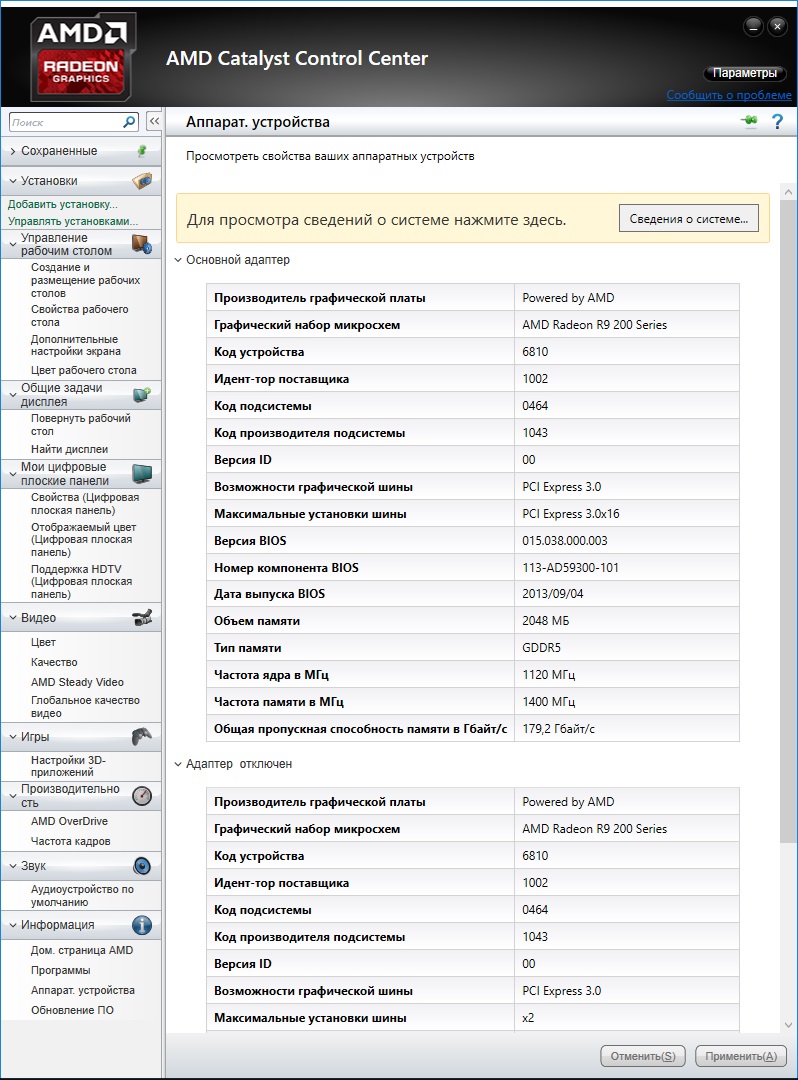This screenshot has height=1080, width=798.
Task: Click the Звук speaker icon
Action: coord(142,866)
